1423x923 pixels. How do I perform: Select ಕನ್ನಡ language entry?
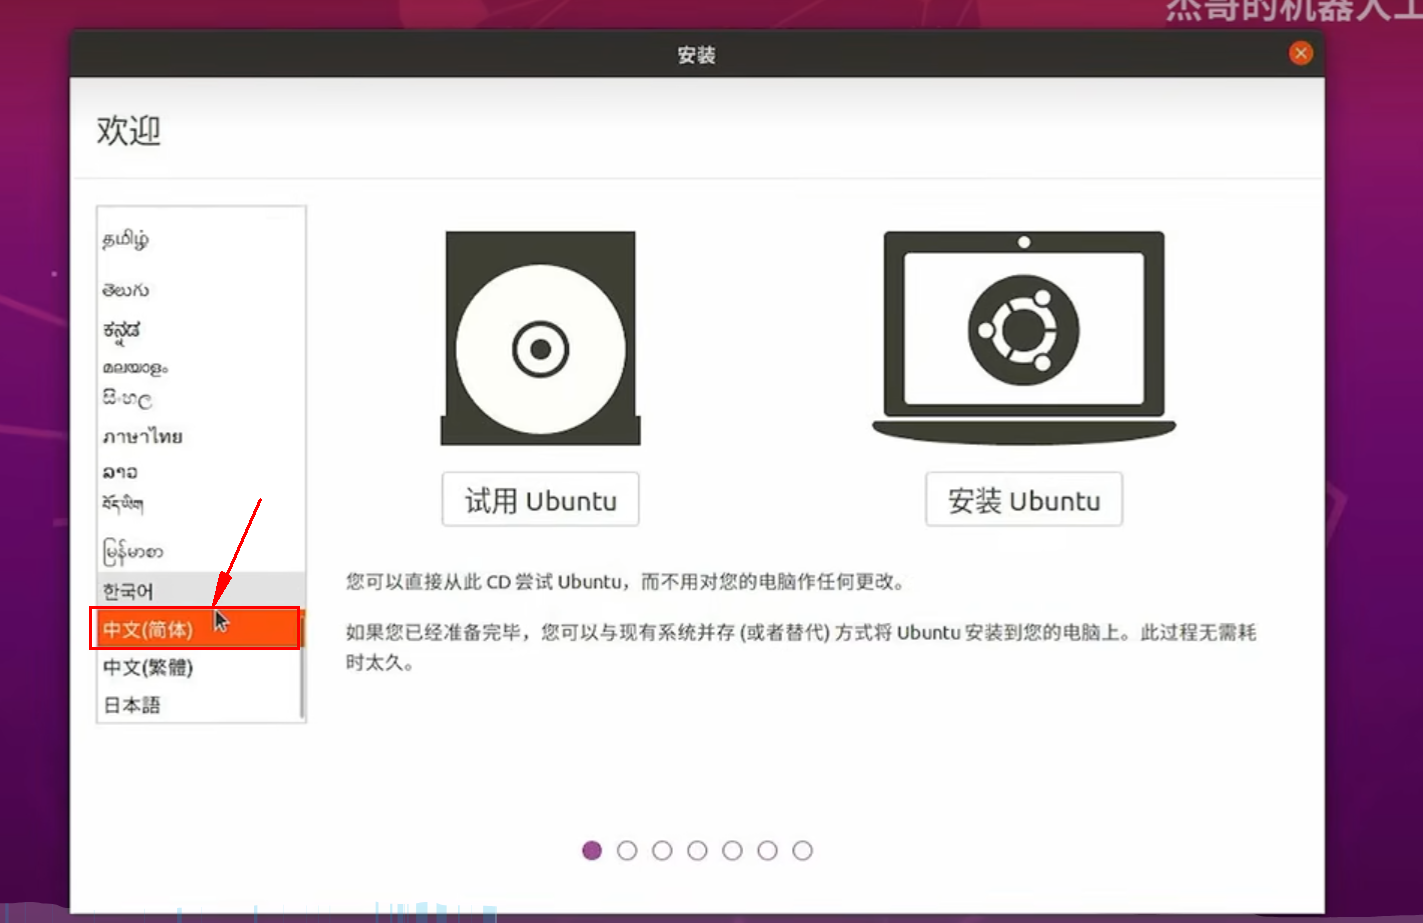coord(122,330)
